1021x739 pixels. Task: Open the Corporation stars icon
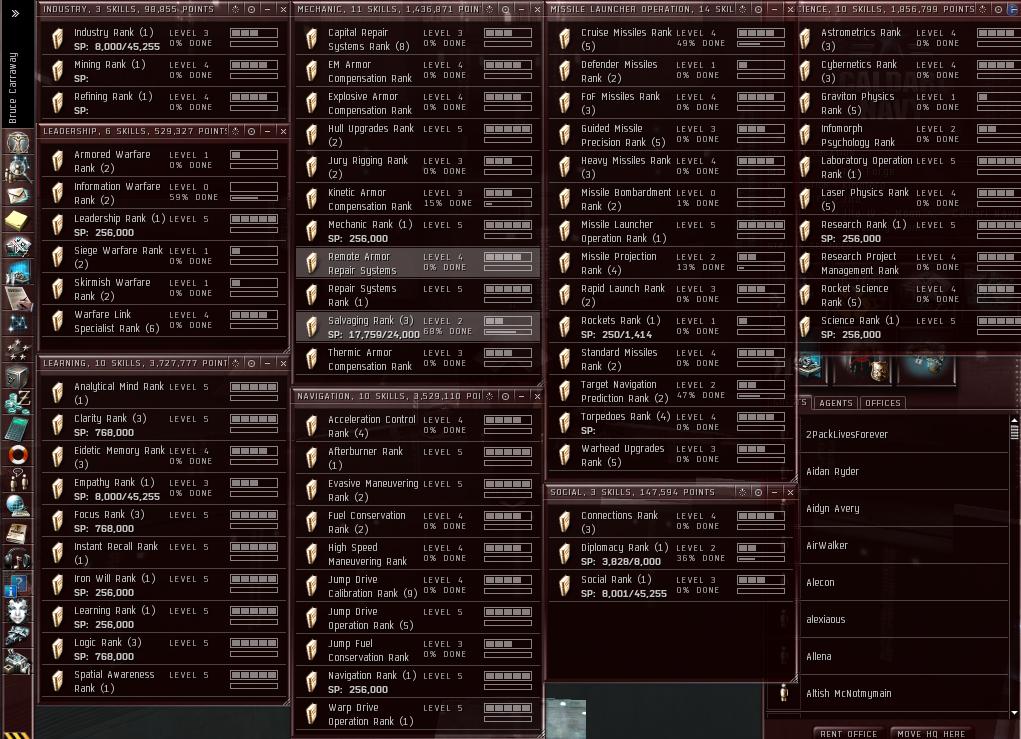[18, 350]
